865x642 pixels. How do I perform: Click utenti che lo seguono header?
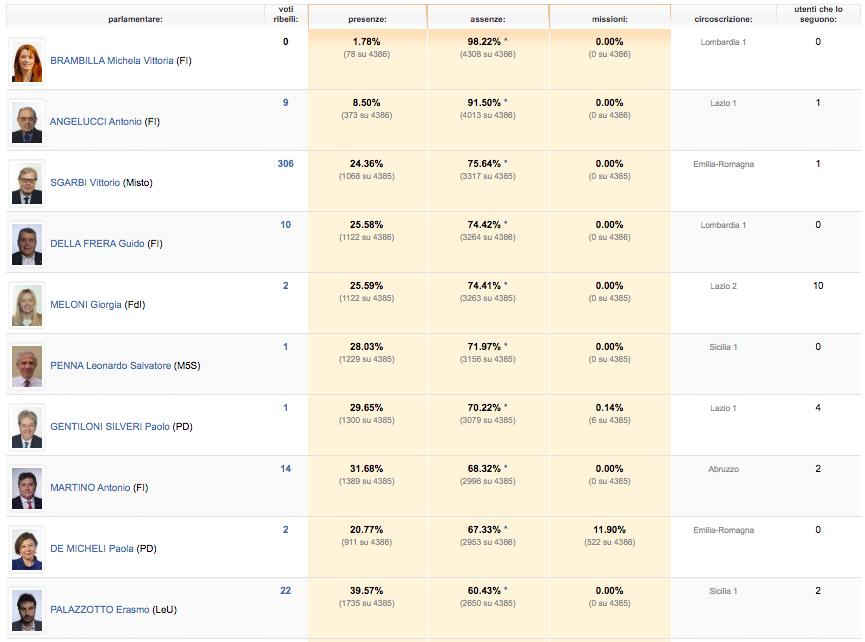(x=818, y=14)
